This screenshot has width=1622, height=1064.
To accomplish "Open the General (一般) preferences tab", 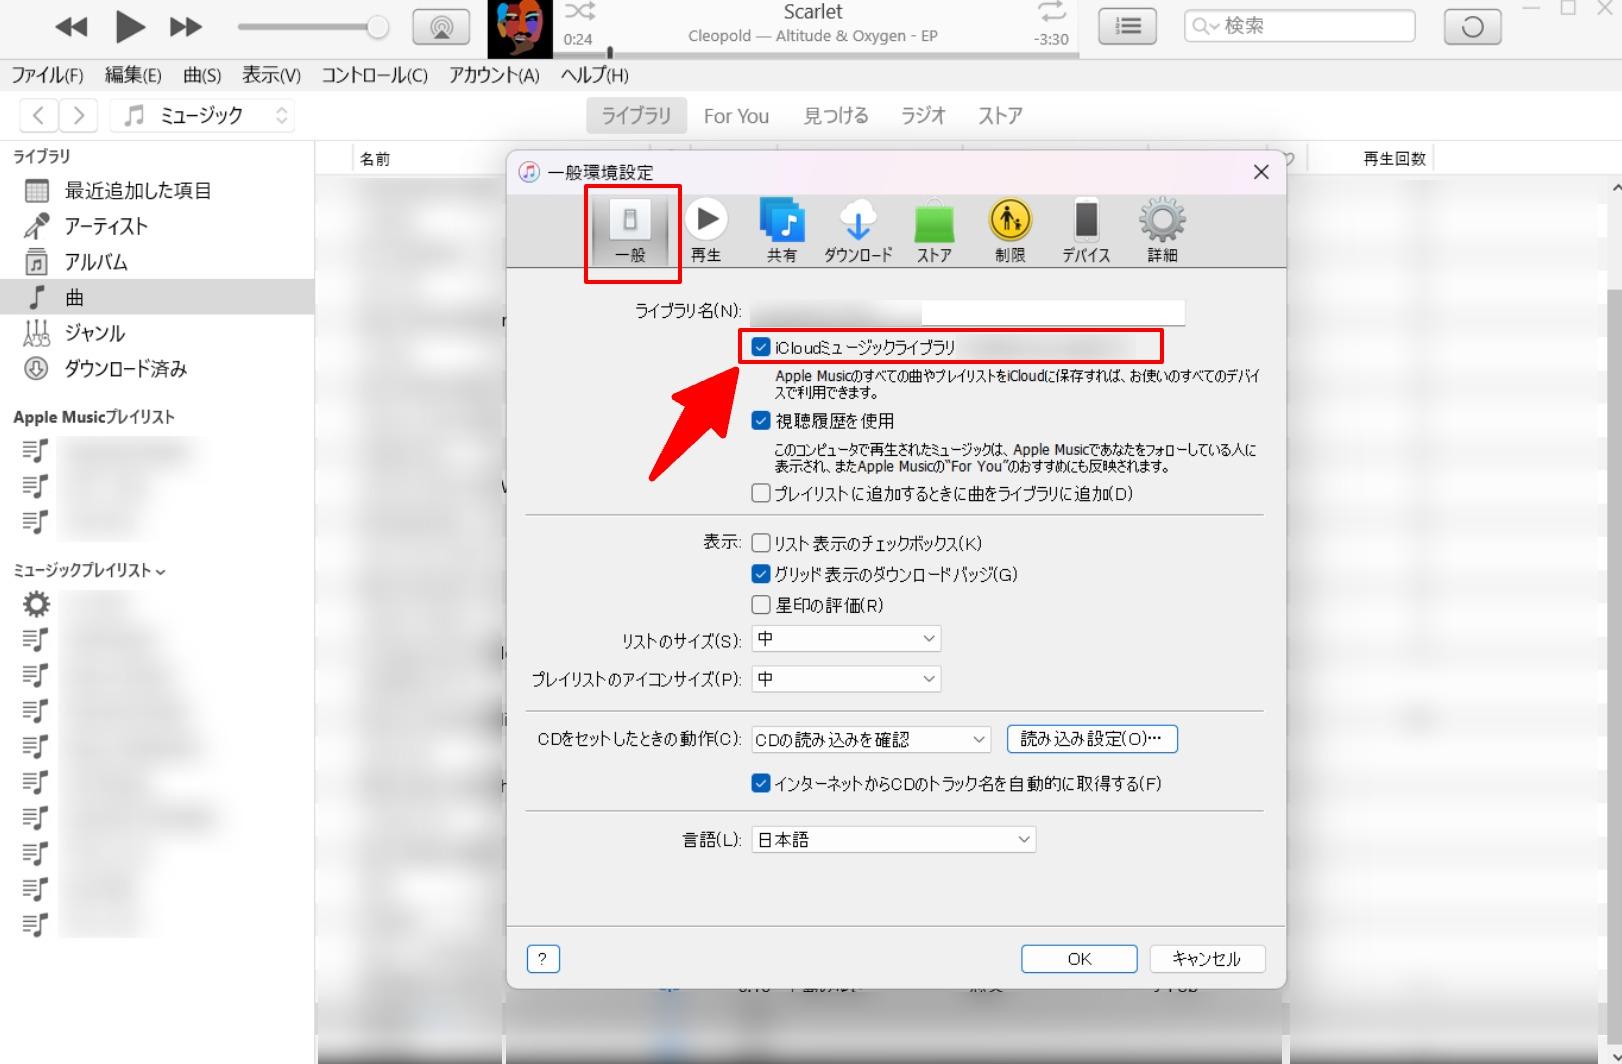I will tap(630, 232).
